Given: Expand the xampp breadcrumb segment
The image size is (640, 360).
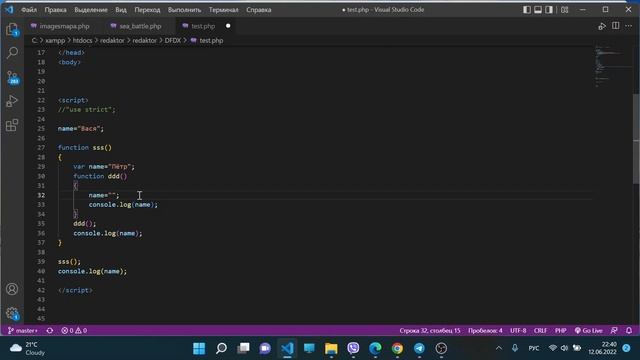Looking at the screenshot, I should coord(55,40).
